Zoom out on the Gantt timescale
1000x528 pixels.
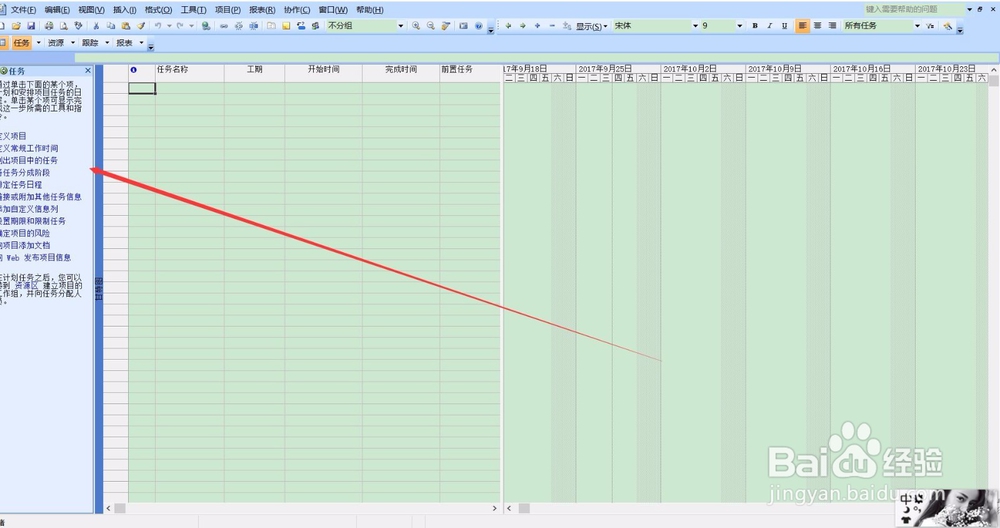[x=430, y=26]
